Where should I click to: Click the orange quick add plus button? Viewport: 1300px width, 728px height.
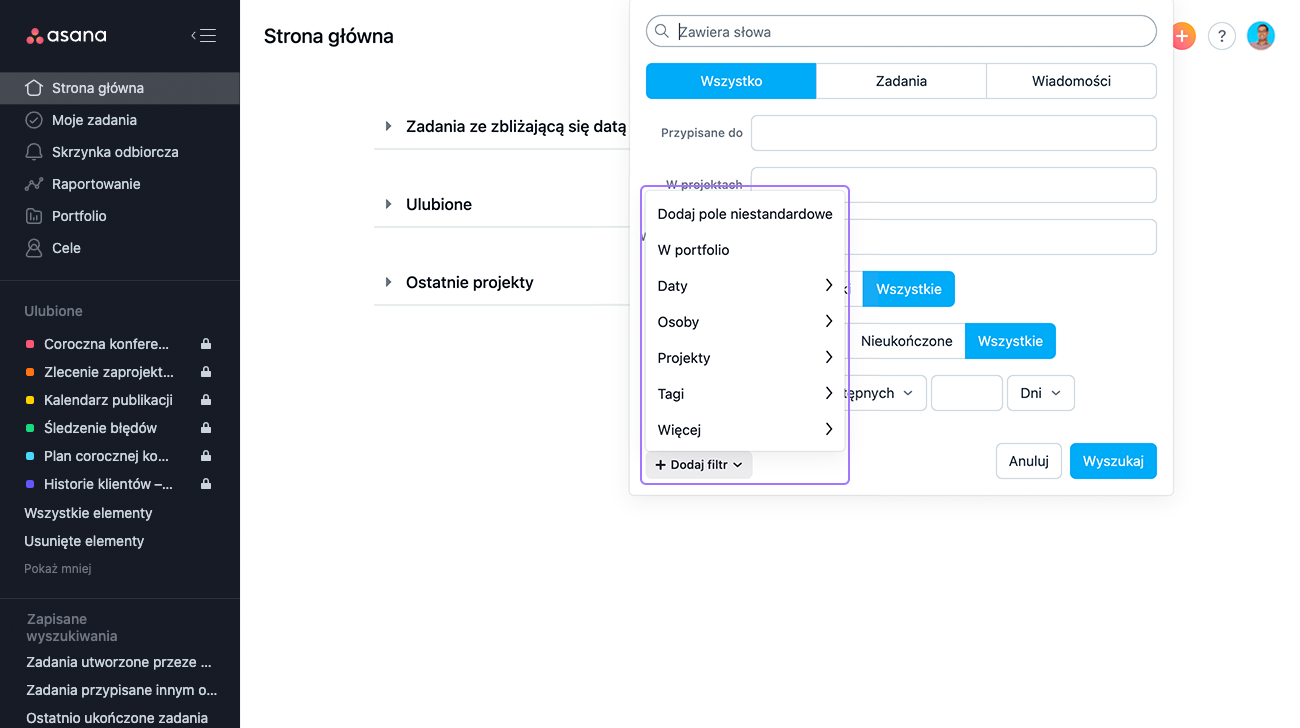pos(1183,36)
